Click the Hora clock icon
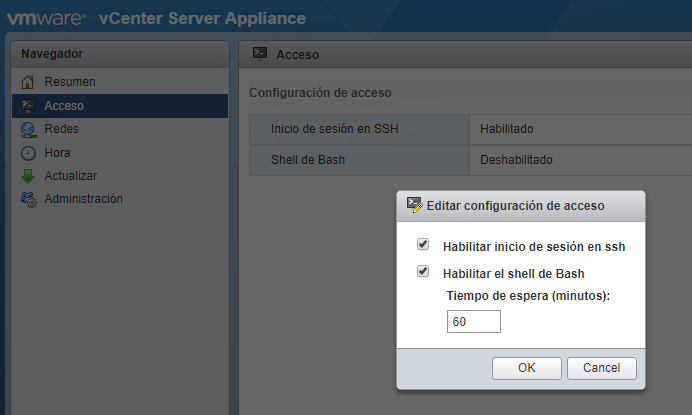 pyautogui.click(x=28, y=153)
